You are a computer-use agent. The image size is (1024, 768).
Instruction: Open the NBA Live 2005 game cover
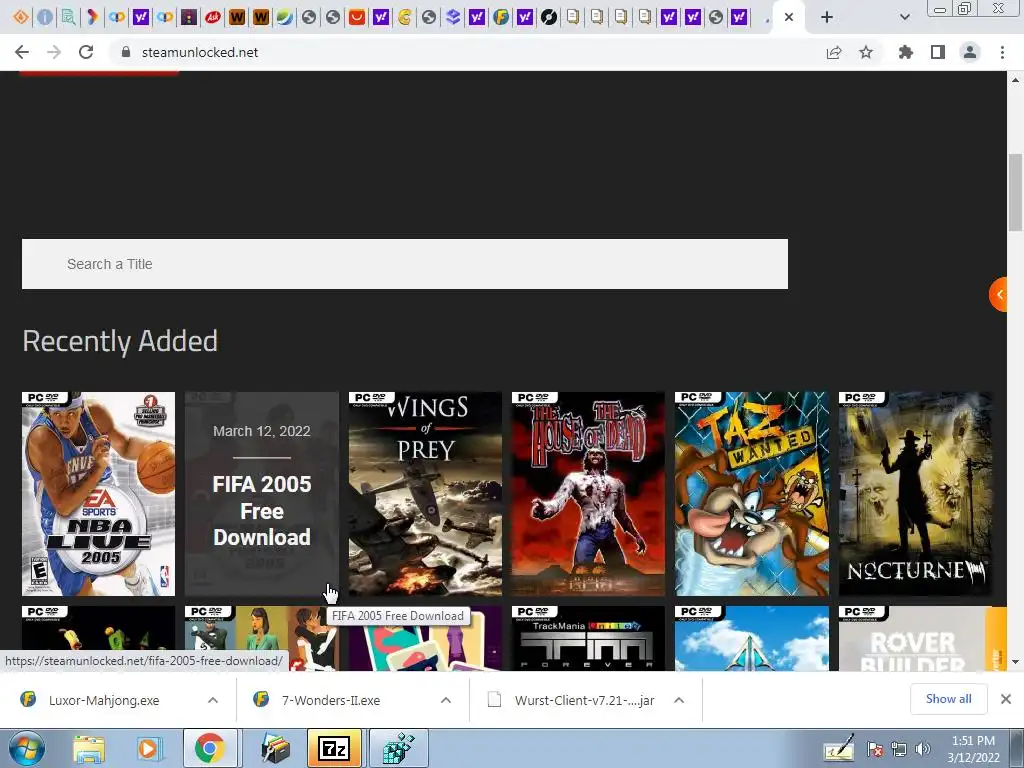pos(99,494)
